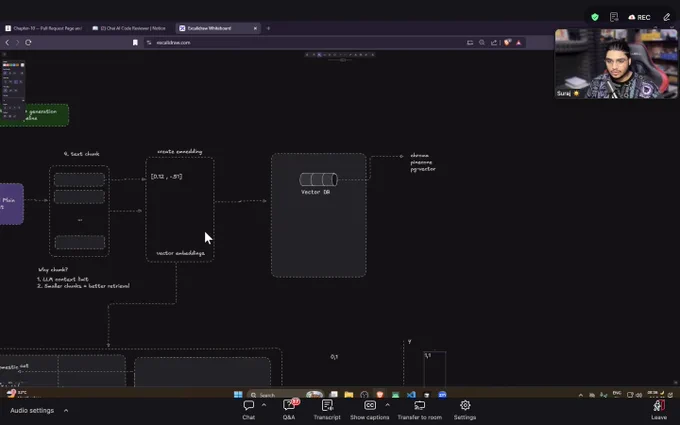This screenshot has height=425, width=680.
Task: Open the Brave Shields lion icon
Action: pos(507,42)
